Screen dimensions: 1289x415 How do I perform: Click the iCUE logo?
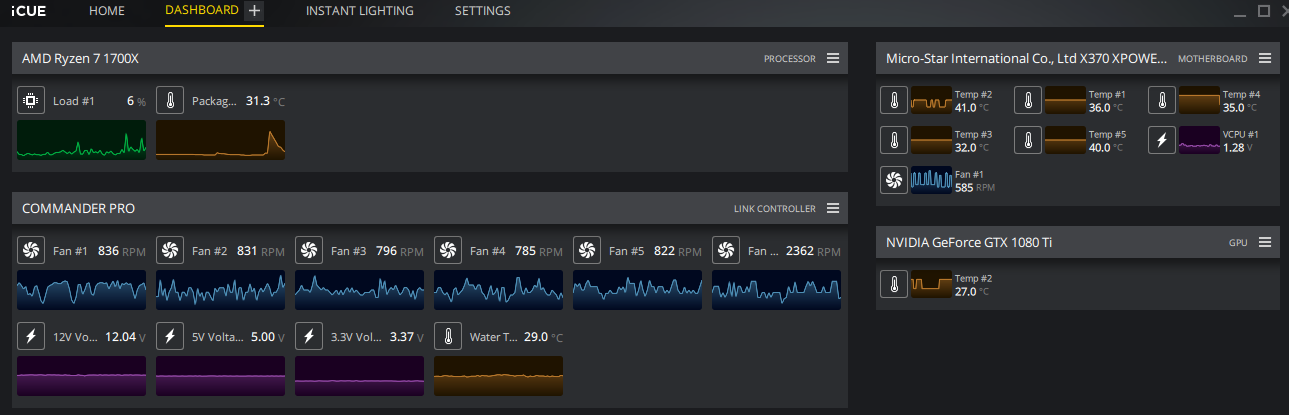coord(31,11)
